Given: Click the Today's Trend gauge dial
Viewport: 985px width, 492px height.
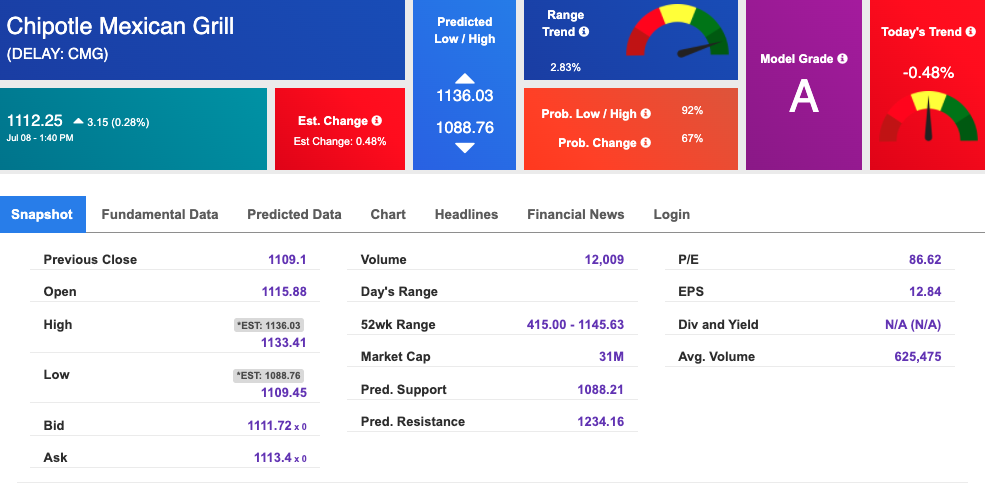Looking at the screenshot, I should (x=928, y=116).
